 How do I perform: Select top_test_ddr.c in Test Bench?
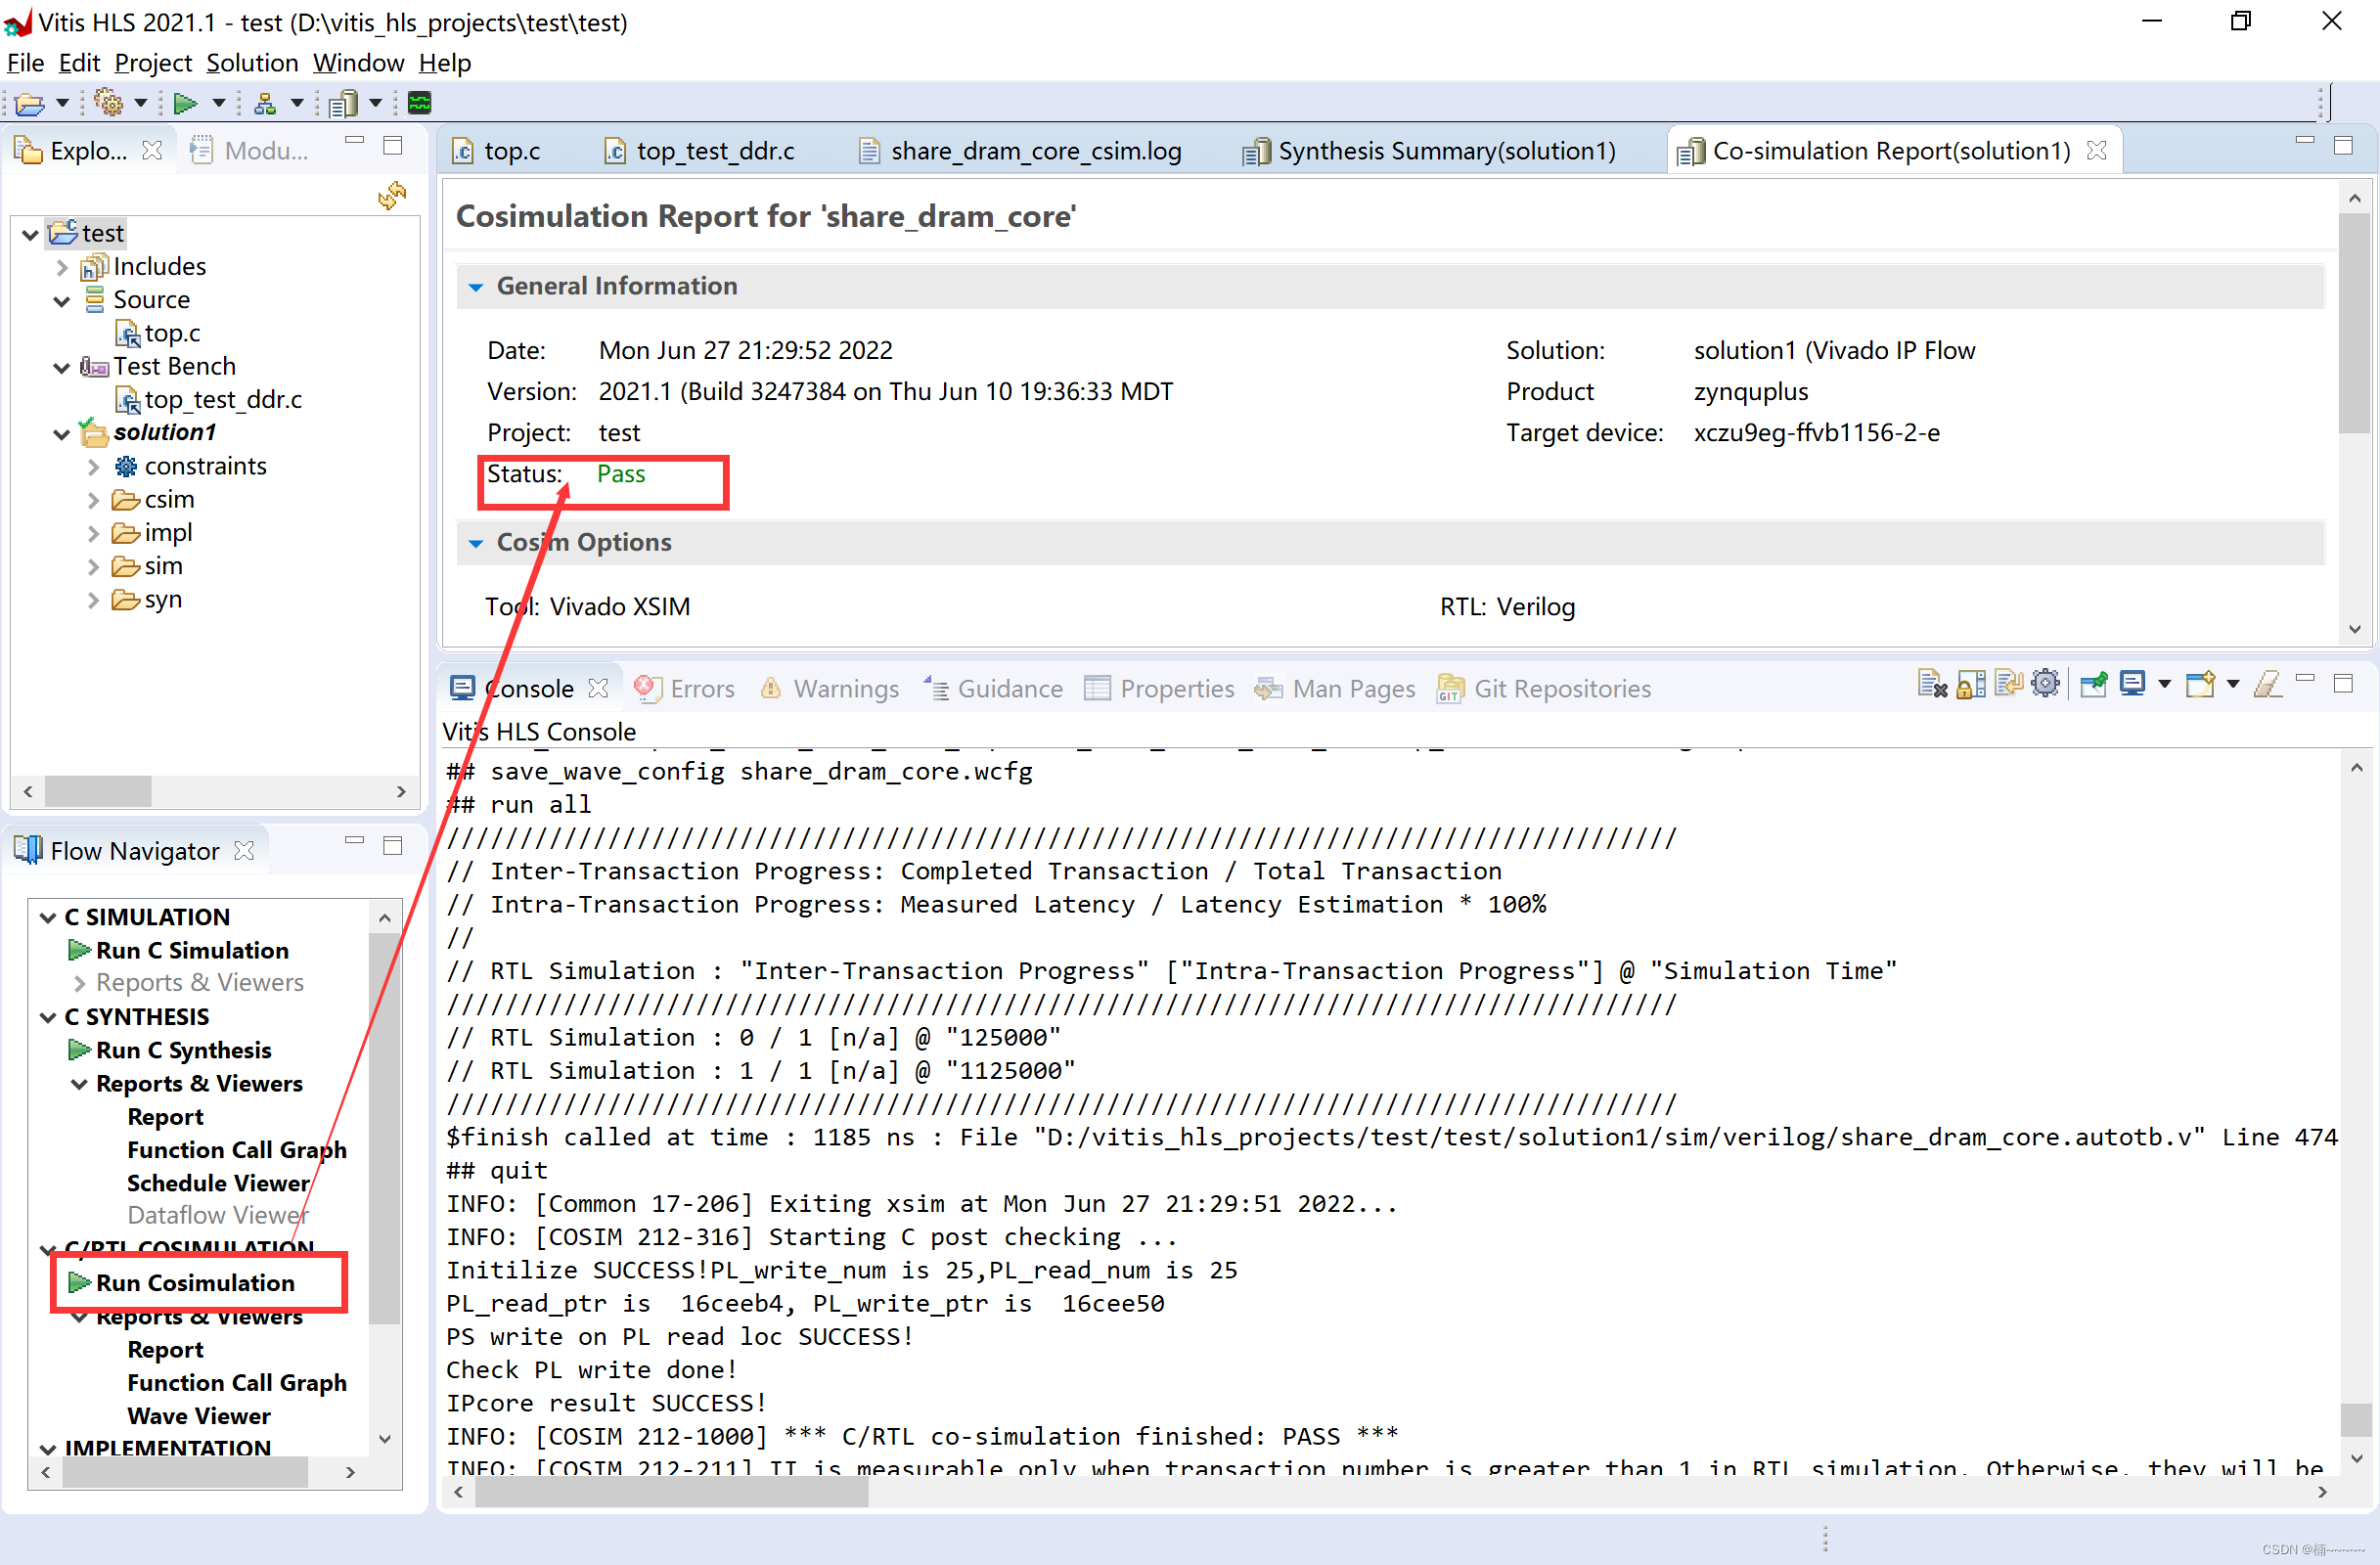tap(222, 400)
